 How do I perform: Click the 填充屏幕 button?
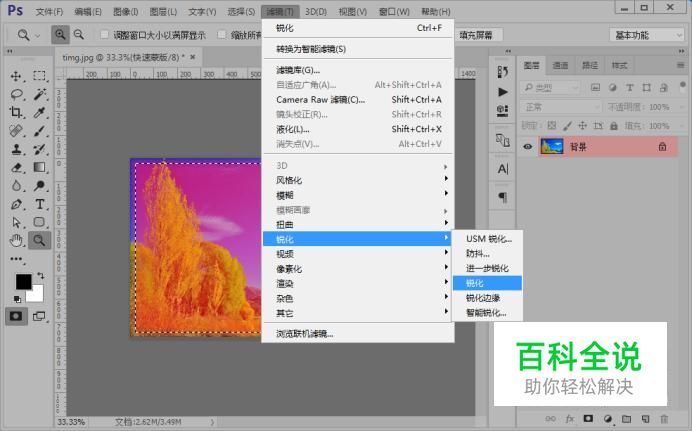(x=476, y=35)
